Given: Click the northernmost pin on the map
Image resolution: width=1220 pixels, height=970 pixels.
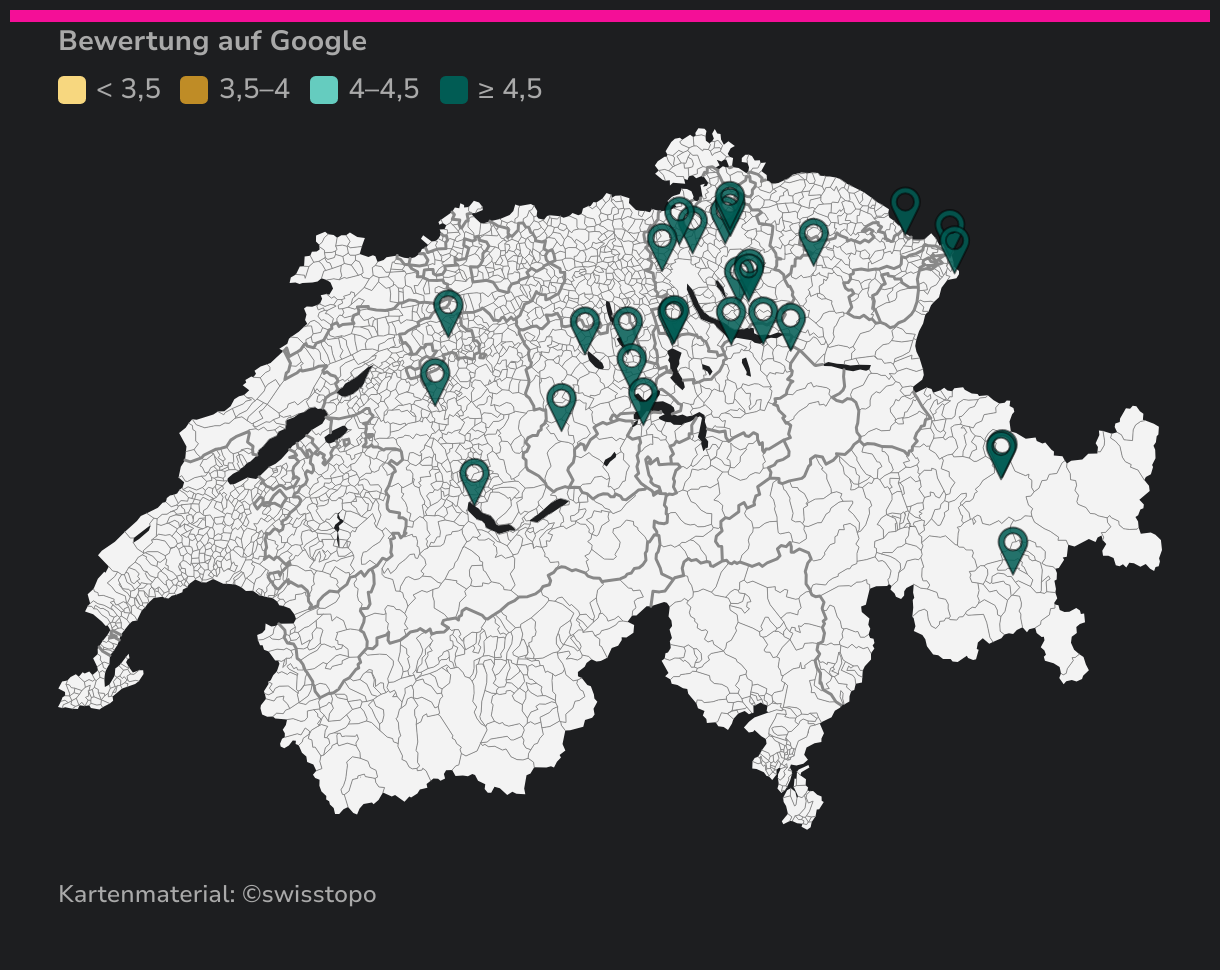Looking at the screenshot, I should 730,200.
